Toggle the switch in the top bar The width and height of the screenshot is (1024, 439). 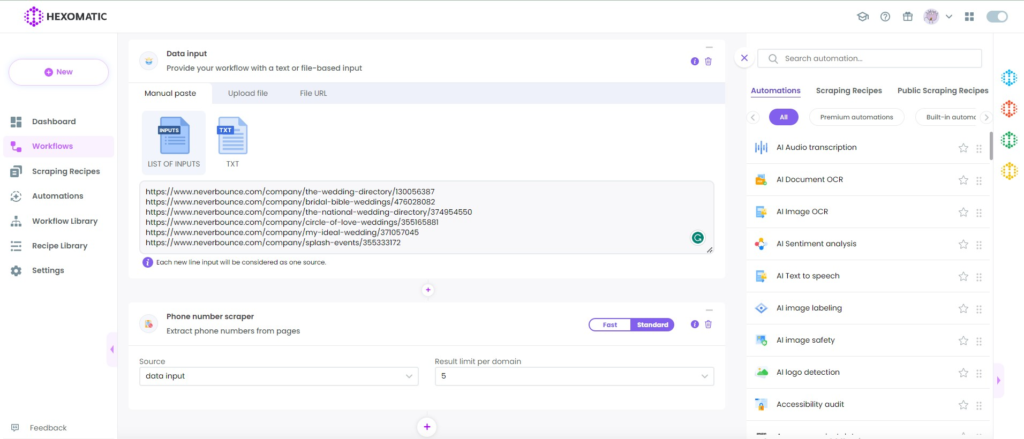(x=997, y=17)
